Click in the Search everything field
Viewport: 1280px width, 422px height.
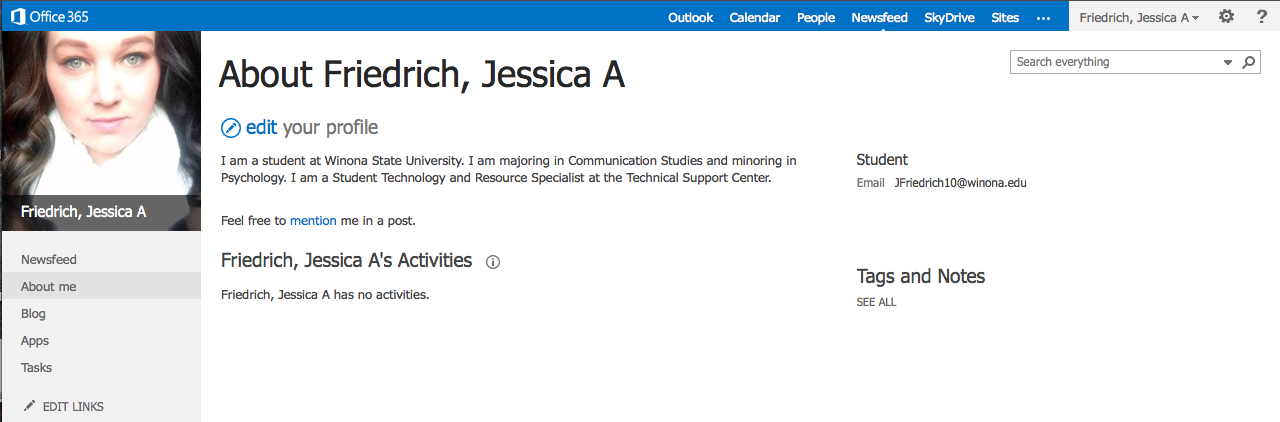click(1115, 62)
